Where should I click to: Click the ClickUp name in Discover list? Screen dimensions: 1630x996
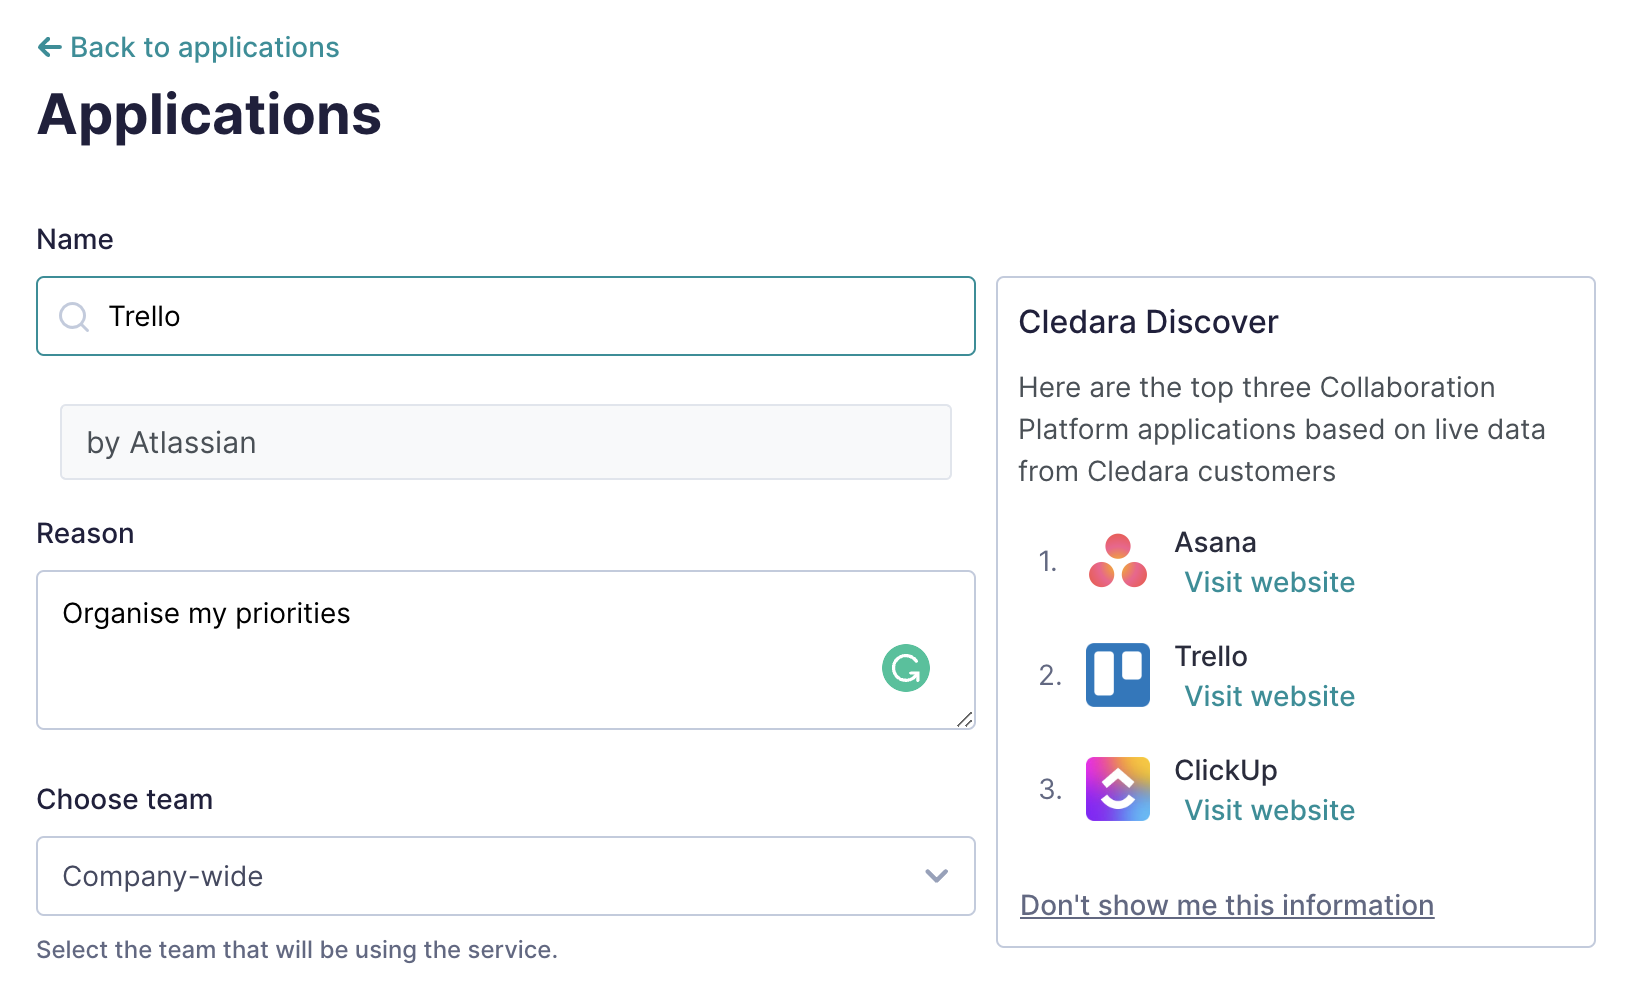point(1225,770)
